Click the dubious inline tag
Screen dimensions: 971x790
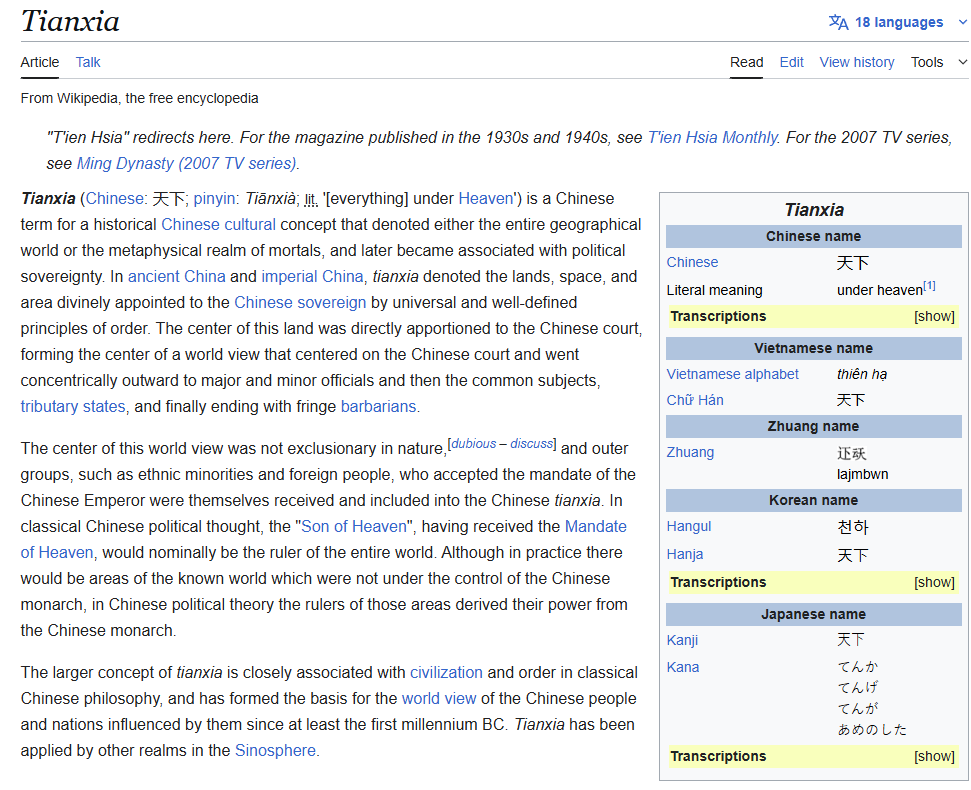(473, 443)
